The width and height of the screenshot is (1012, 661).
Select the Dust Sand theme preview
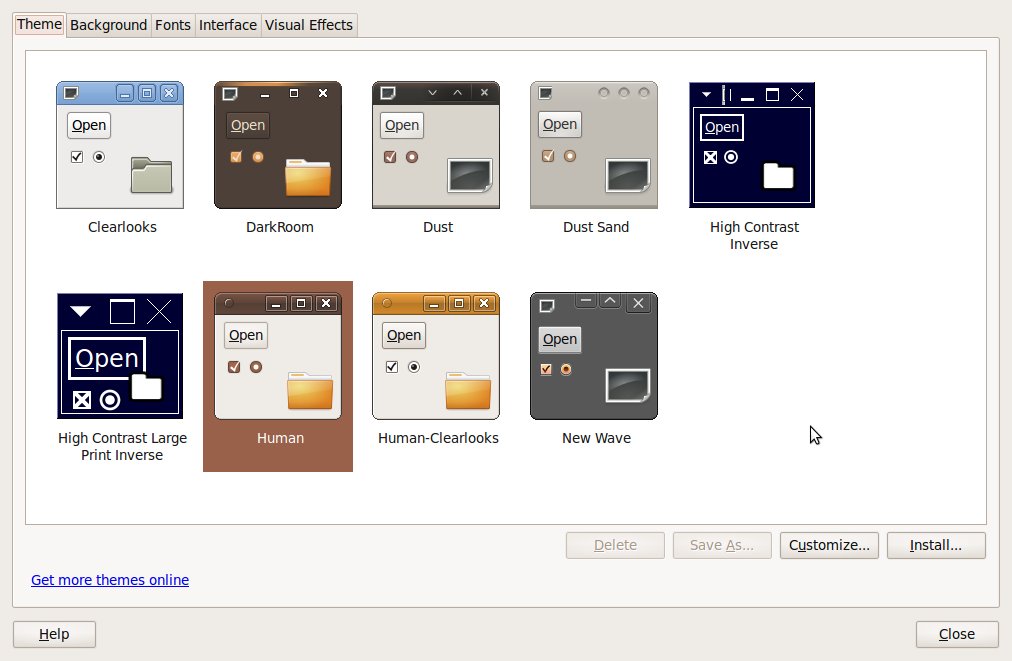click(594, 145)
